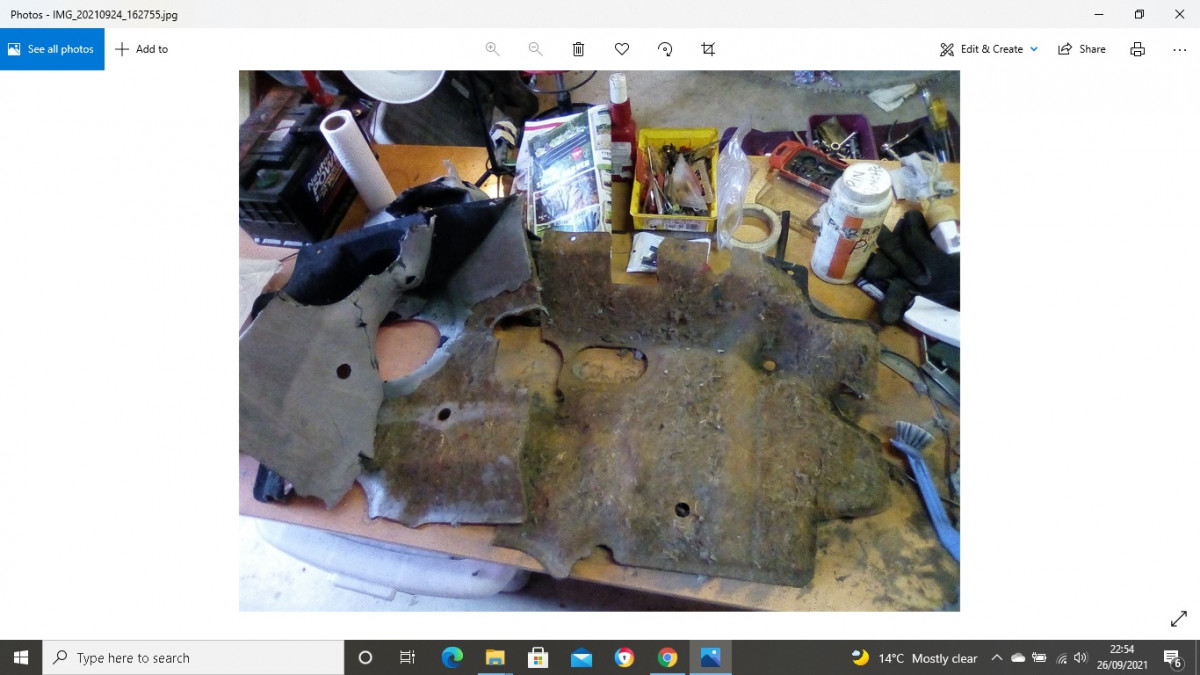Screen dimensions: 1200x675
Task: Show hidden system tray icons
Action: pyautogui.click(x=997, y=657)
